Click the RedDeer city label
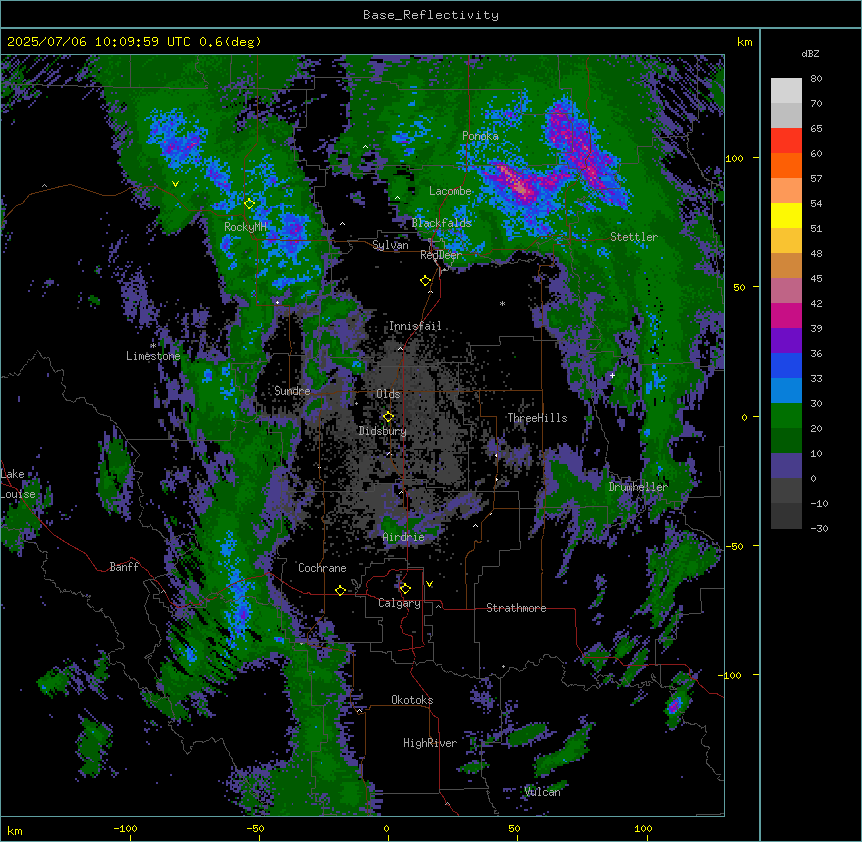862x842 pixels. pos(441,255)
